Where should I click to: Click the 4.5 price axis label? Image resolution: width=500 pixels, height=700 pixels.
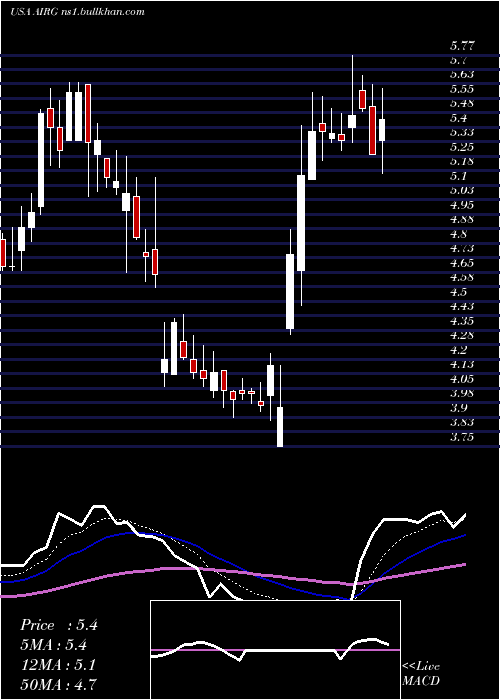coord(458,292)
